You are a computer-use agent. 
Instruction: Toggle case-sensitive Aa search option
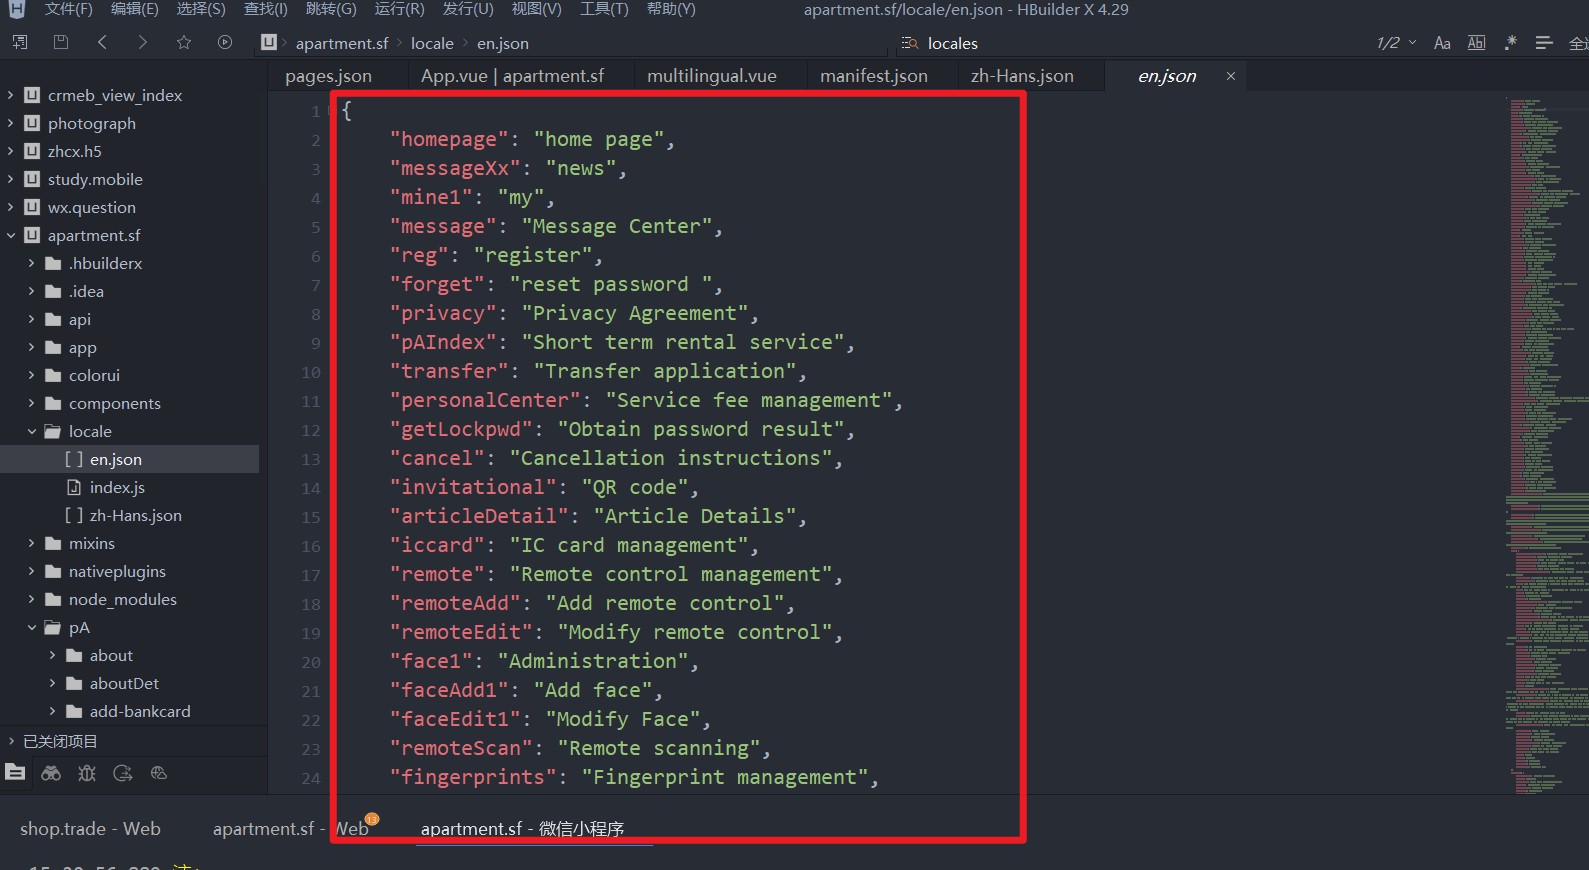(1442, 43)
